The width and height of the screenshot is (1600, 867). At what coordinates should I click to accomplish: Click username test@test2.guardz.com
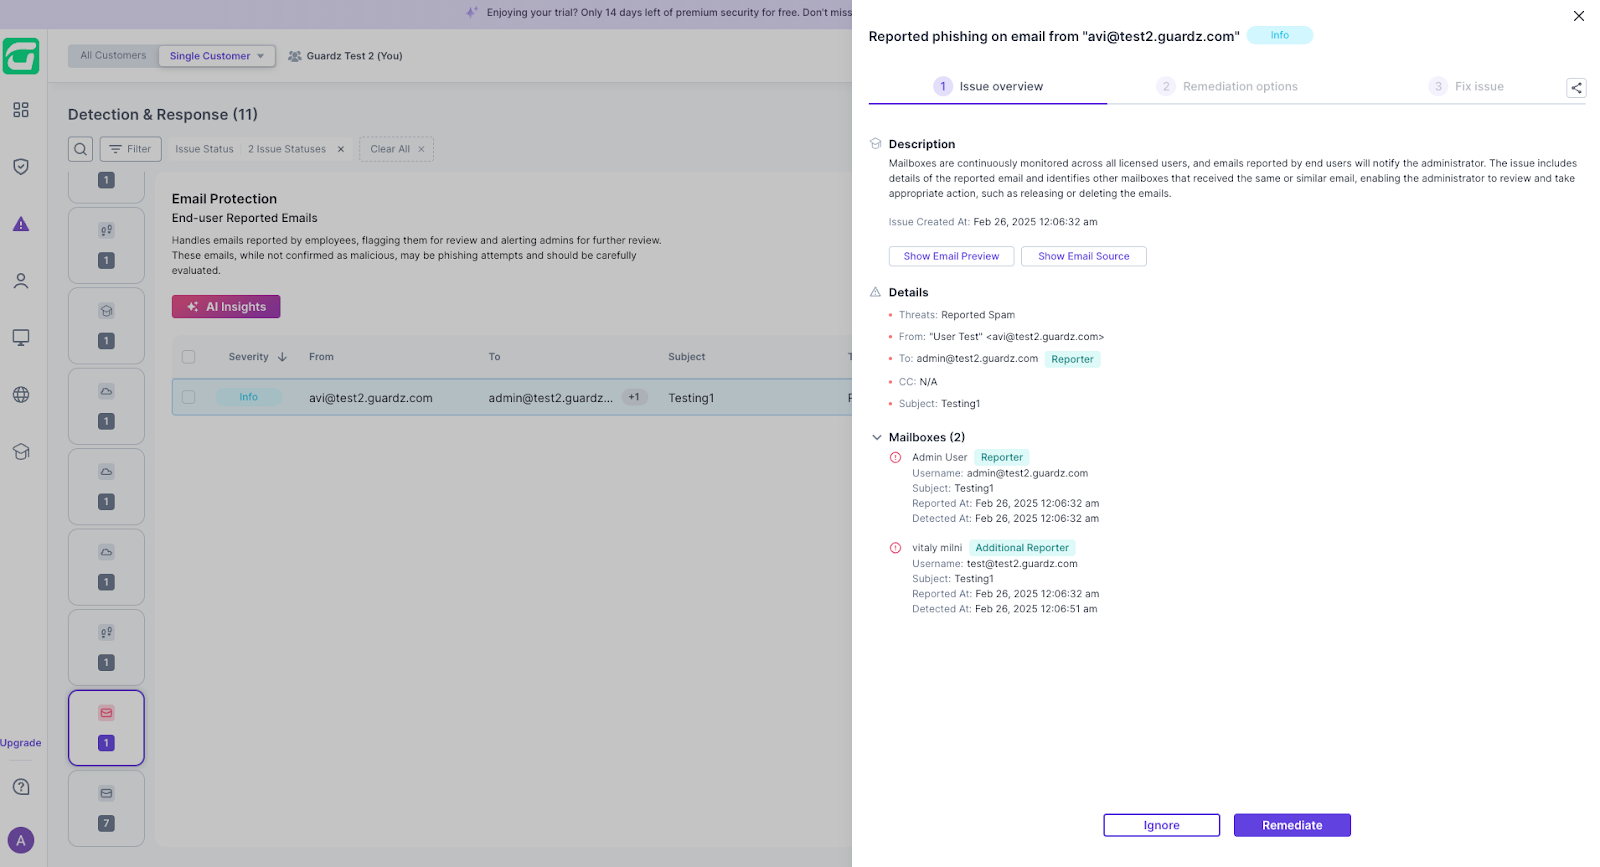1022,564
